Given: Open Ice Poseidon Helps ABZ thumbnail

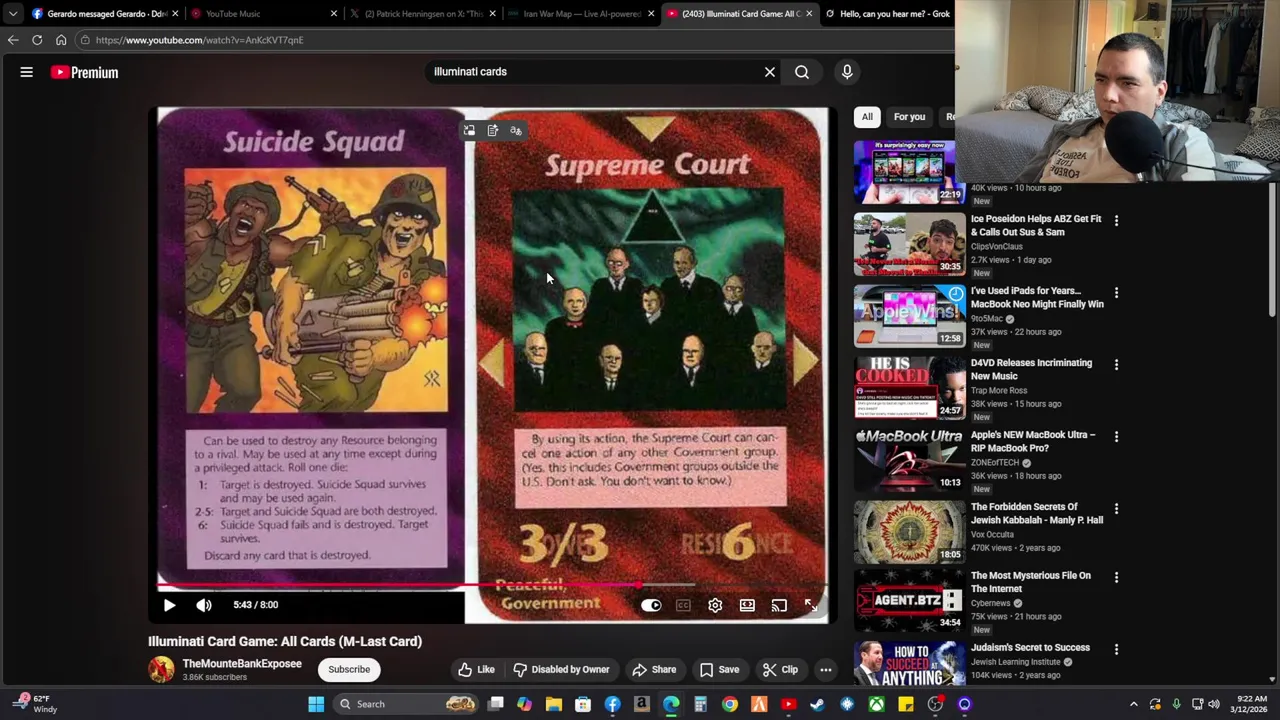Looking at the screenshot, I should (x=909, y=244).
